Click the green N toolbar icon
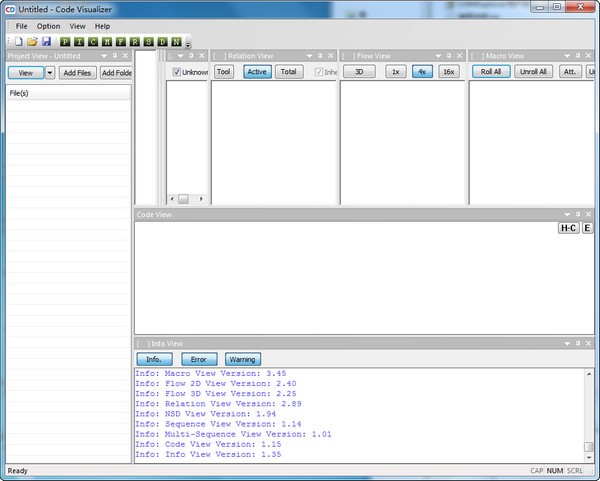This screenshot has width=600, height=481. point(176,41)
